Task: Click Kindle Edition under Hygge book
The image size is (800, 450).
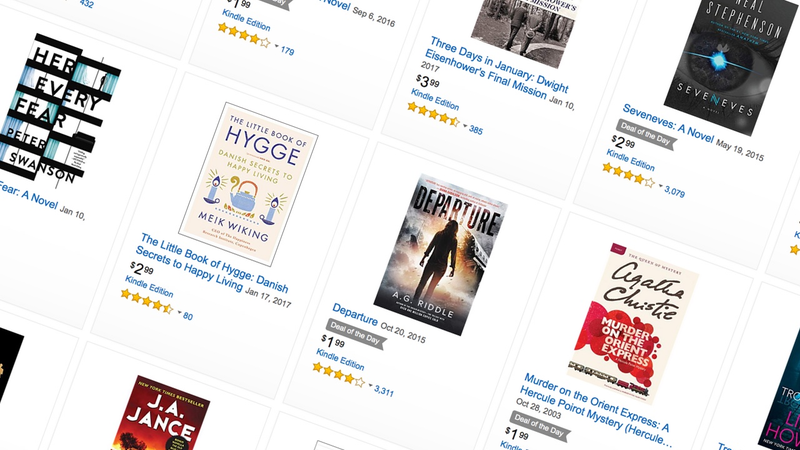Action: click(149, 286)
